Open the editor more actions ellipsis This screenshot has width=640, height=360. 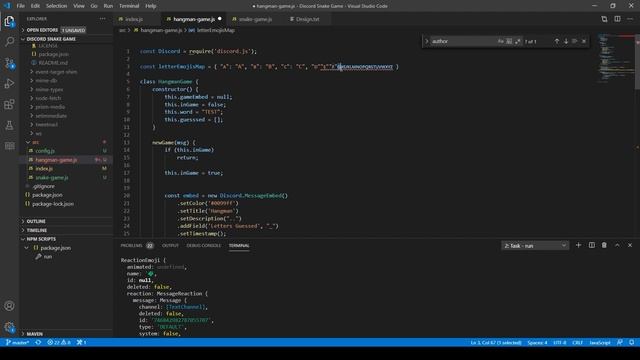(630, 19)
